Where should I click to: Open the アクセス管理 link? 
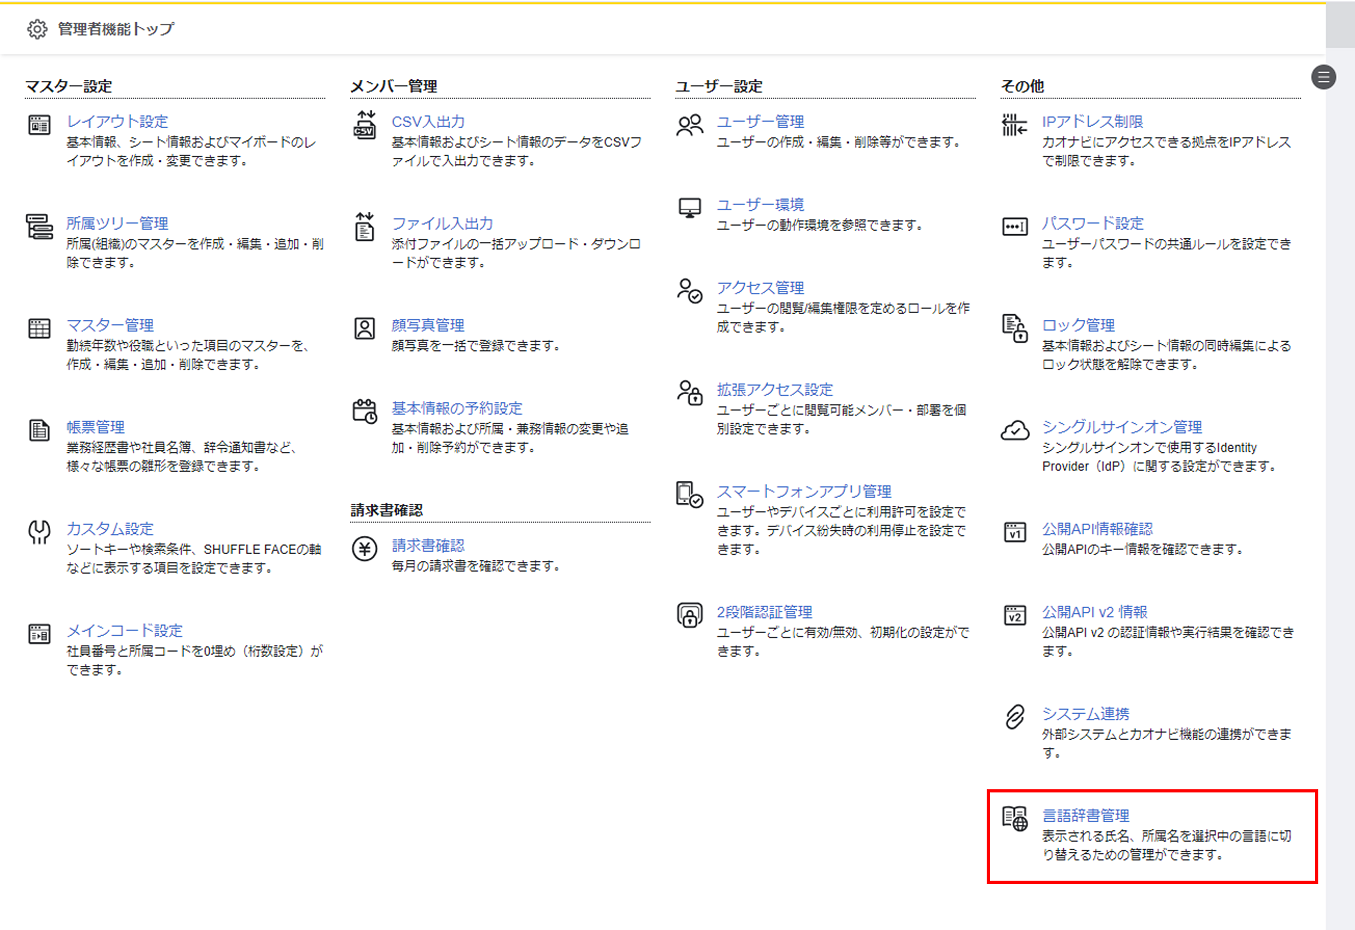pyautogui.click(x=760, y=287)
